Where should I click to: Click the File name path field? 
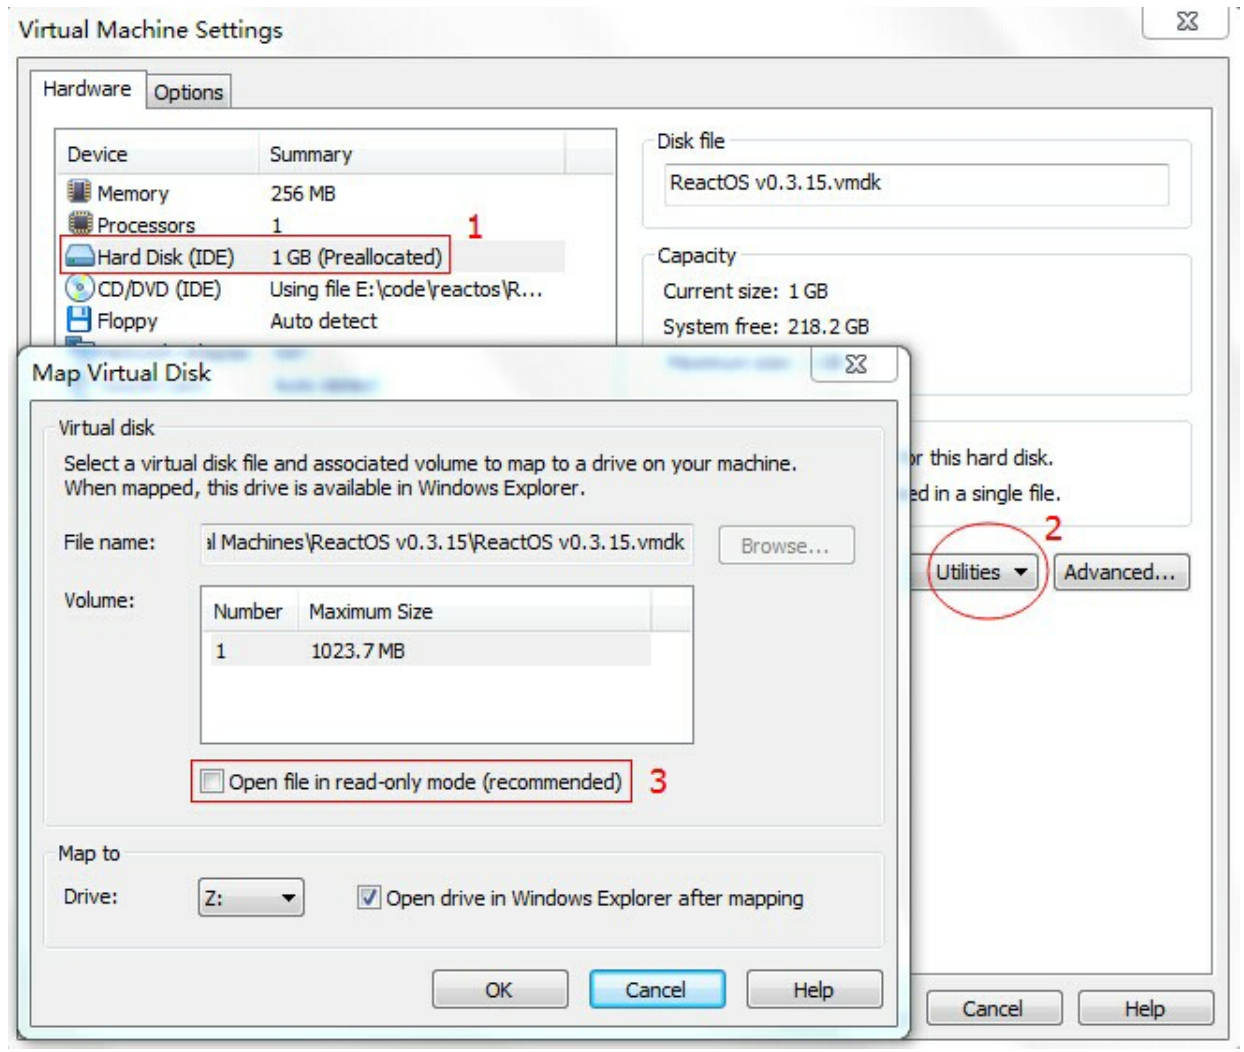(446, 543)
